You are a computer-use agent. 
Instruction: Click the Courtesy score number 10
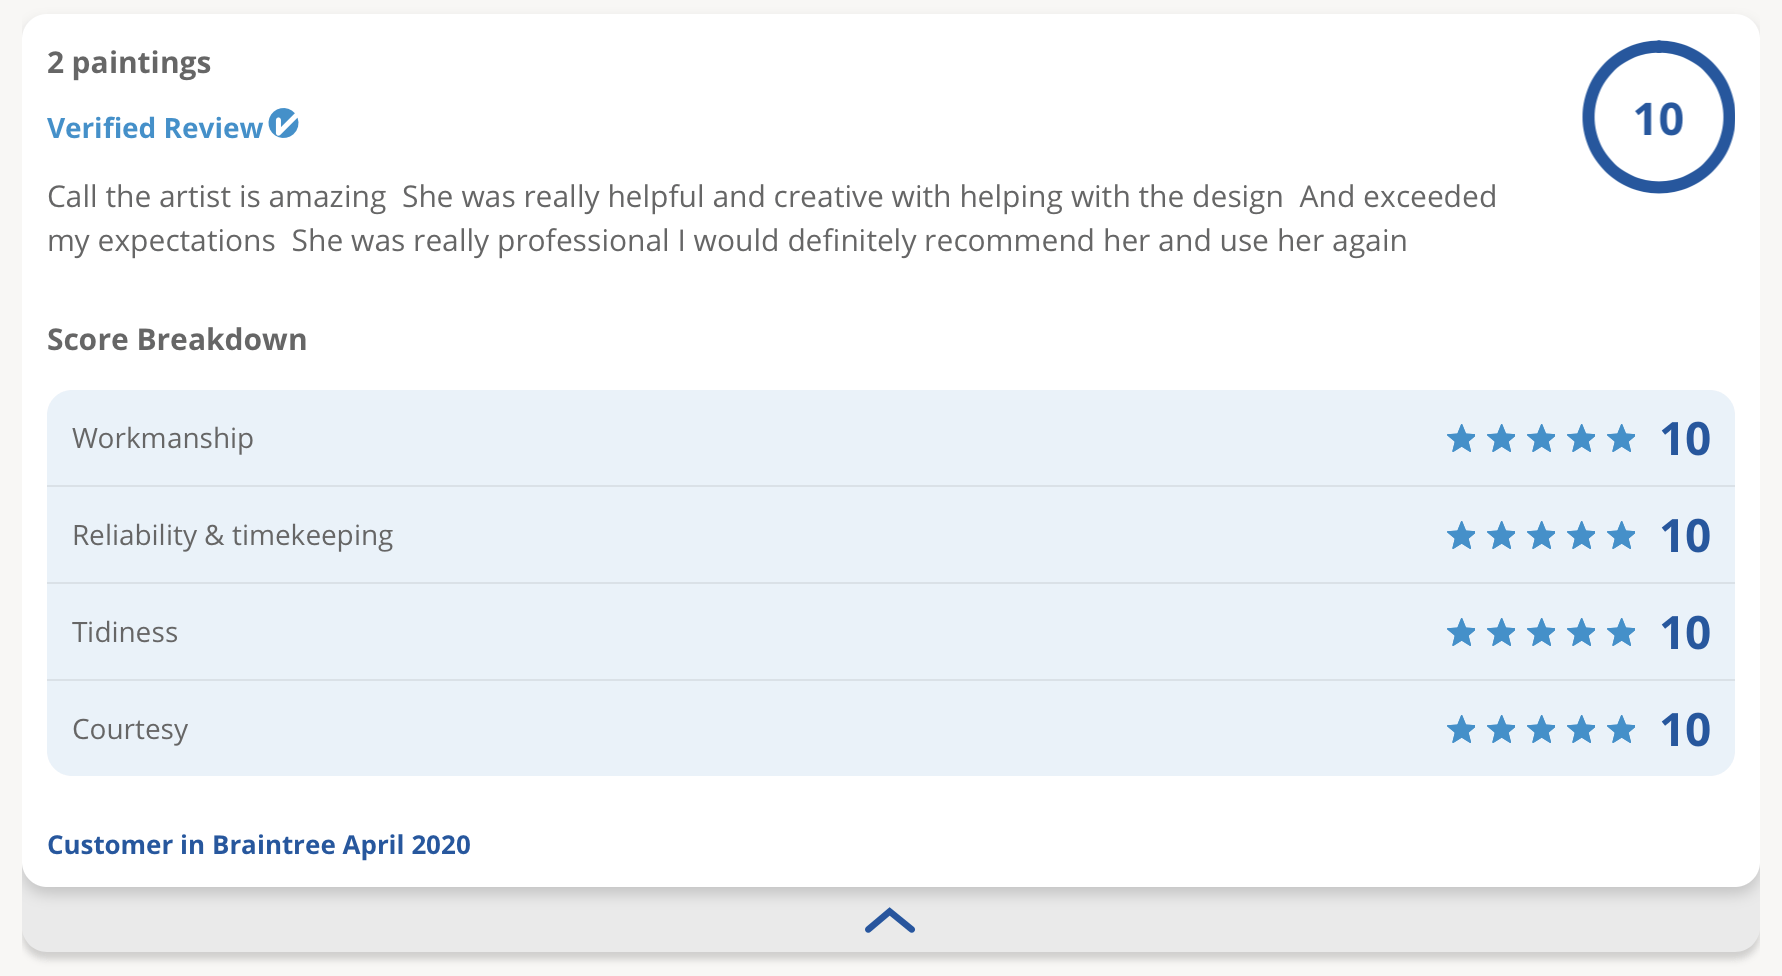pyautogui.click(x=1685, y=730)
